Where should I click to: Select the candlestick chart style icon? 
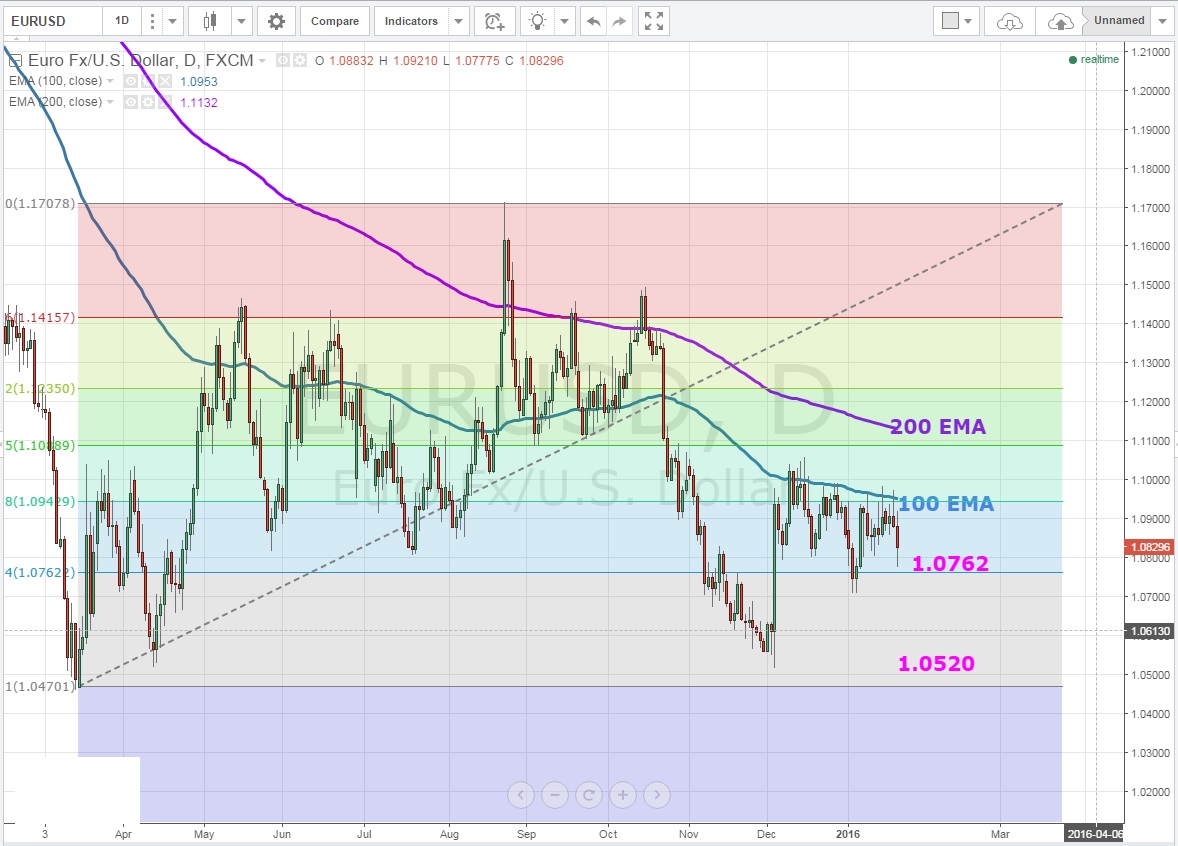point(210,21)
